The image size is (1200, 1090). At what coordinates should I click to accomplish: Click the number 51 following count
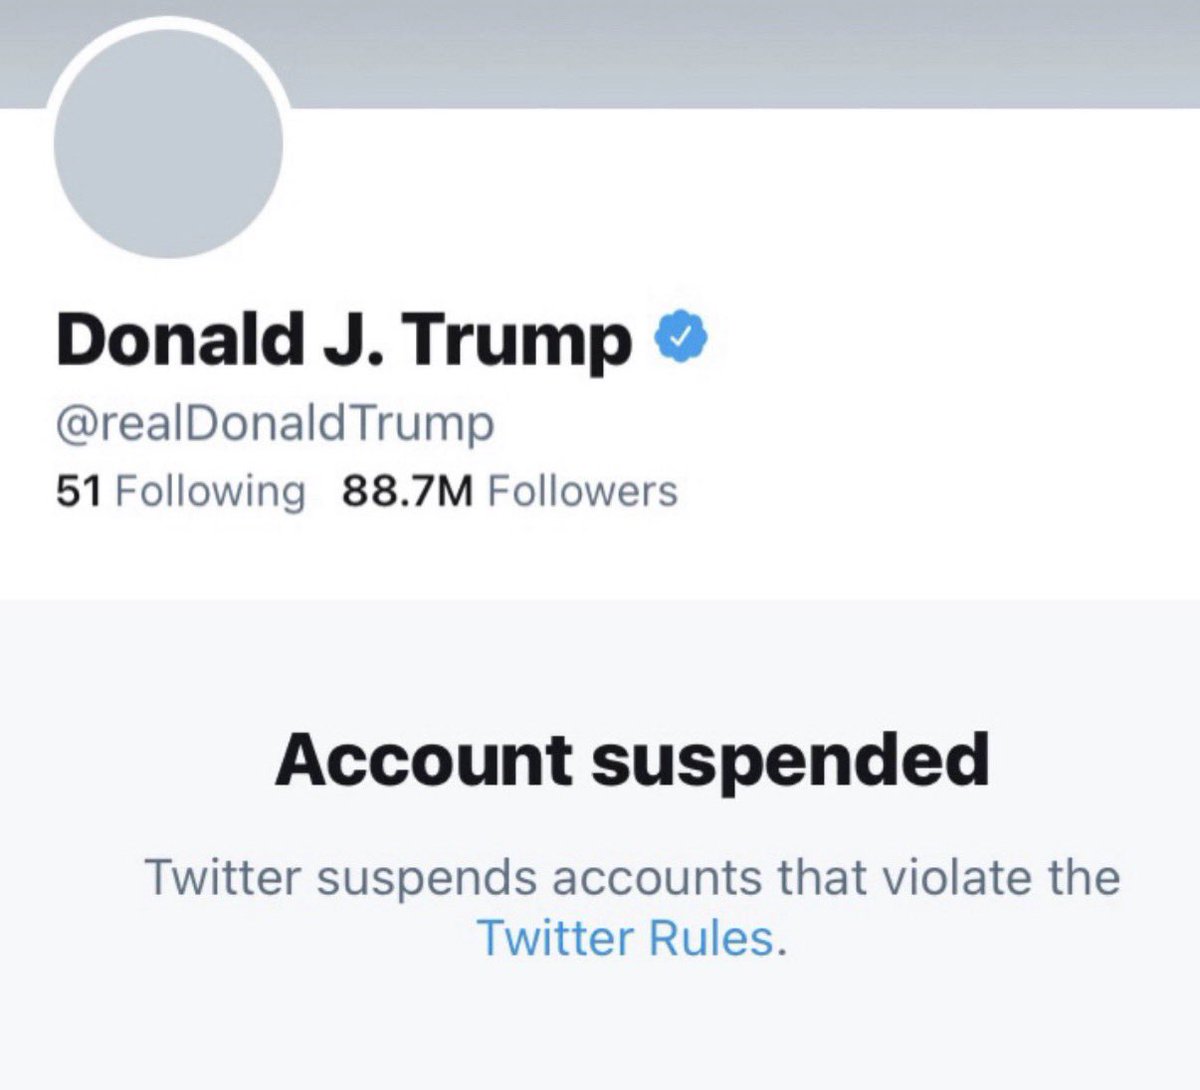click(79, 491)
